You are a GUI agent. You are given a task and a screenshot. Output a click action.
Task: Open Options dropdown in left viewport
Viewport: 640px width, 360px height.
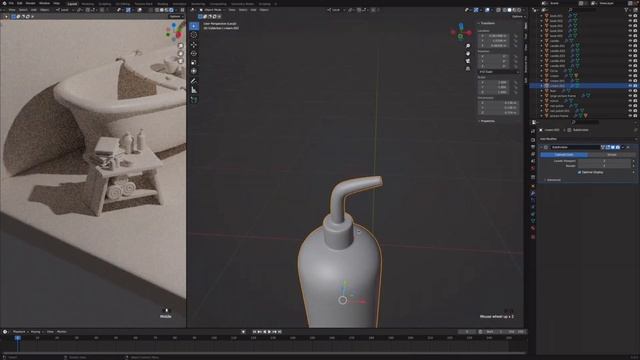[x=176, y=17]
